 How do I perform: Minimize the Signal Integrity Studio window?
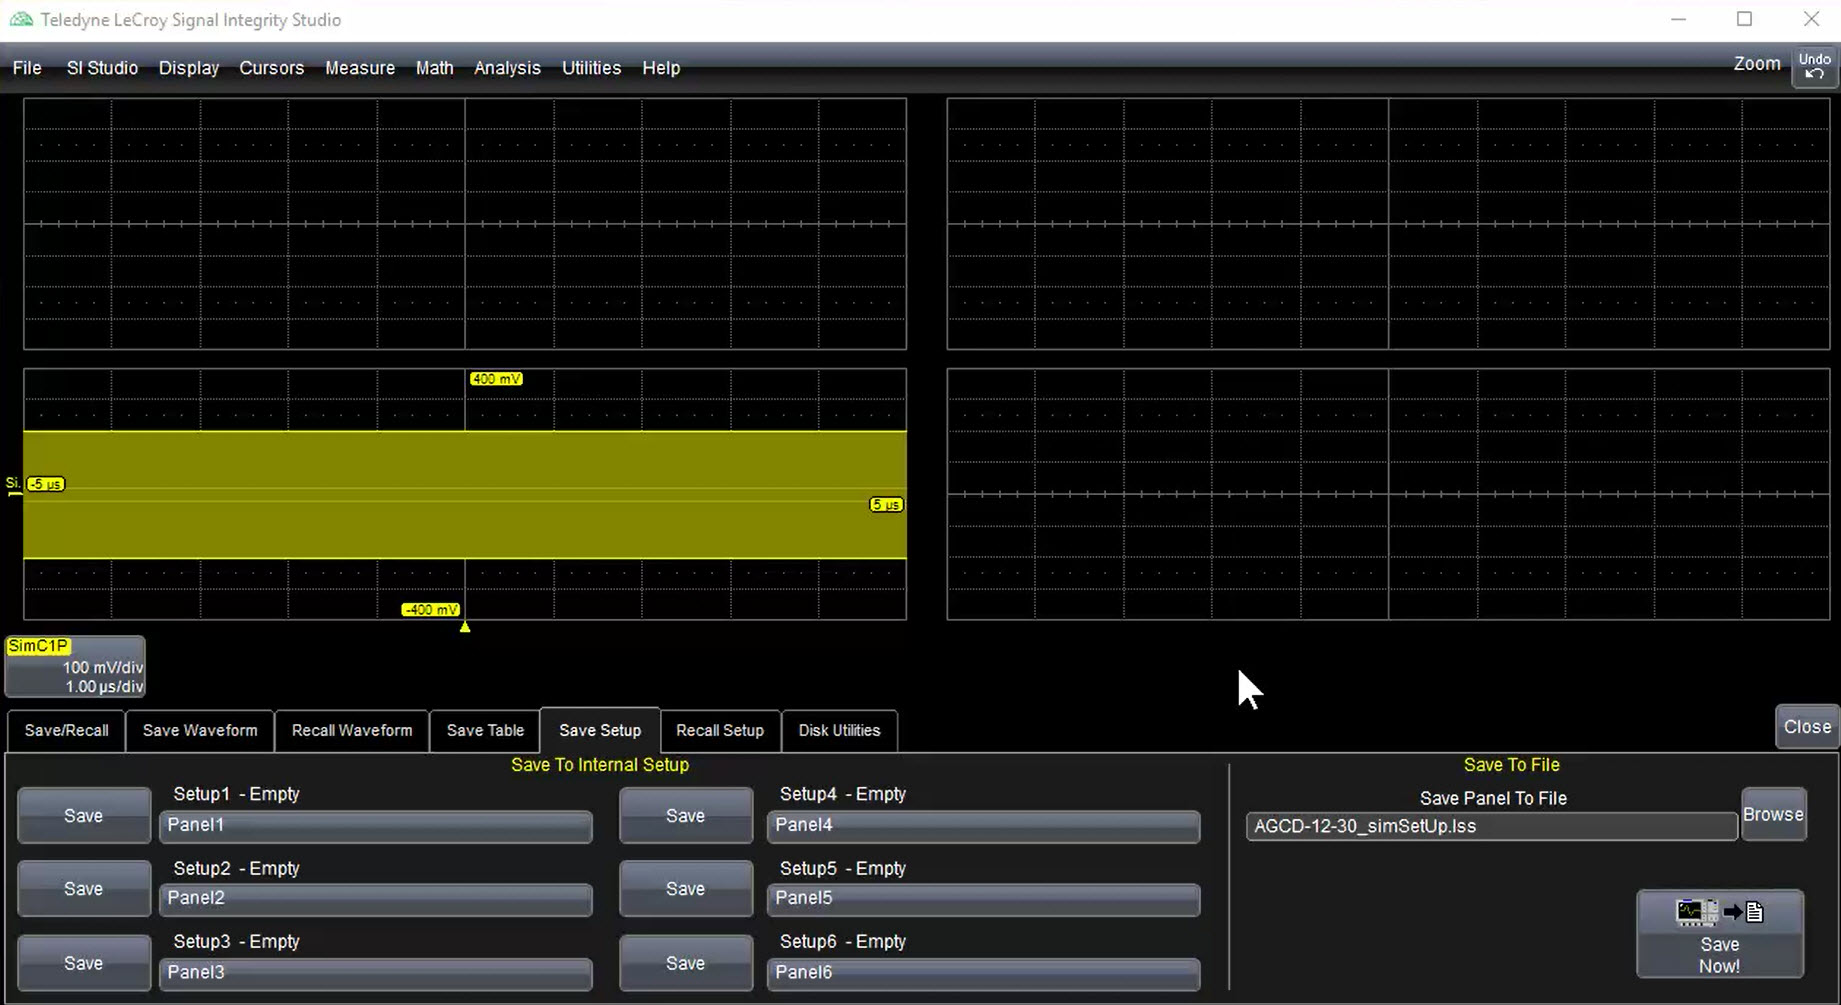(x=1678, y=20)
